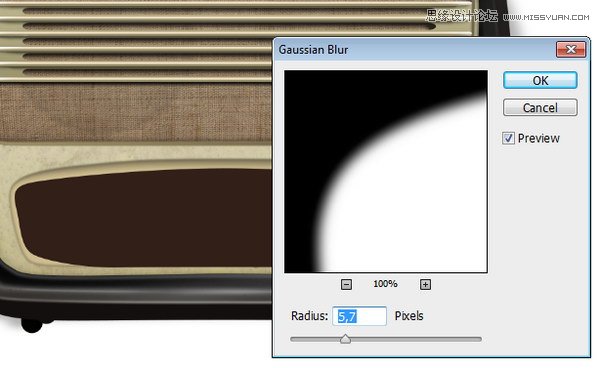This screenshot has width=600, height=368.
Task: Close the Gaussian Blur dialog
Action: (571, 49)
